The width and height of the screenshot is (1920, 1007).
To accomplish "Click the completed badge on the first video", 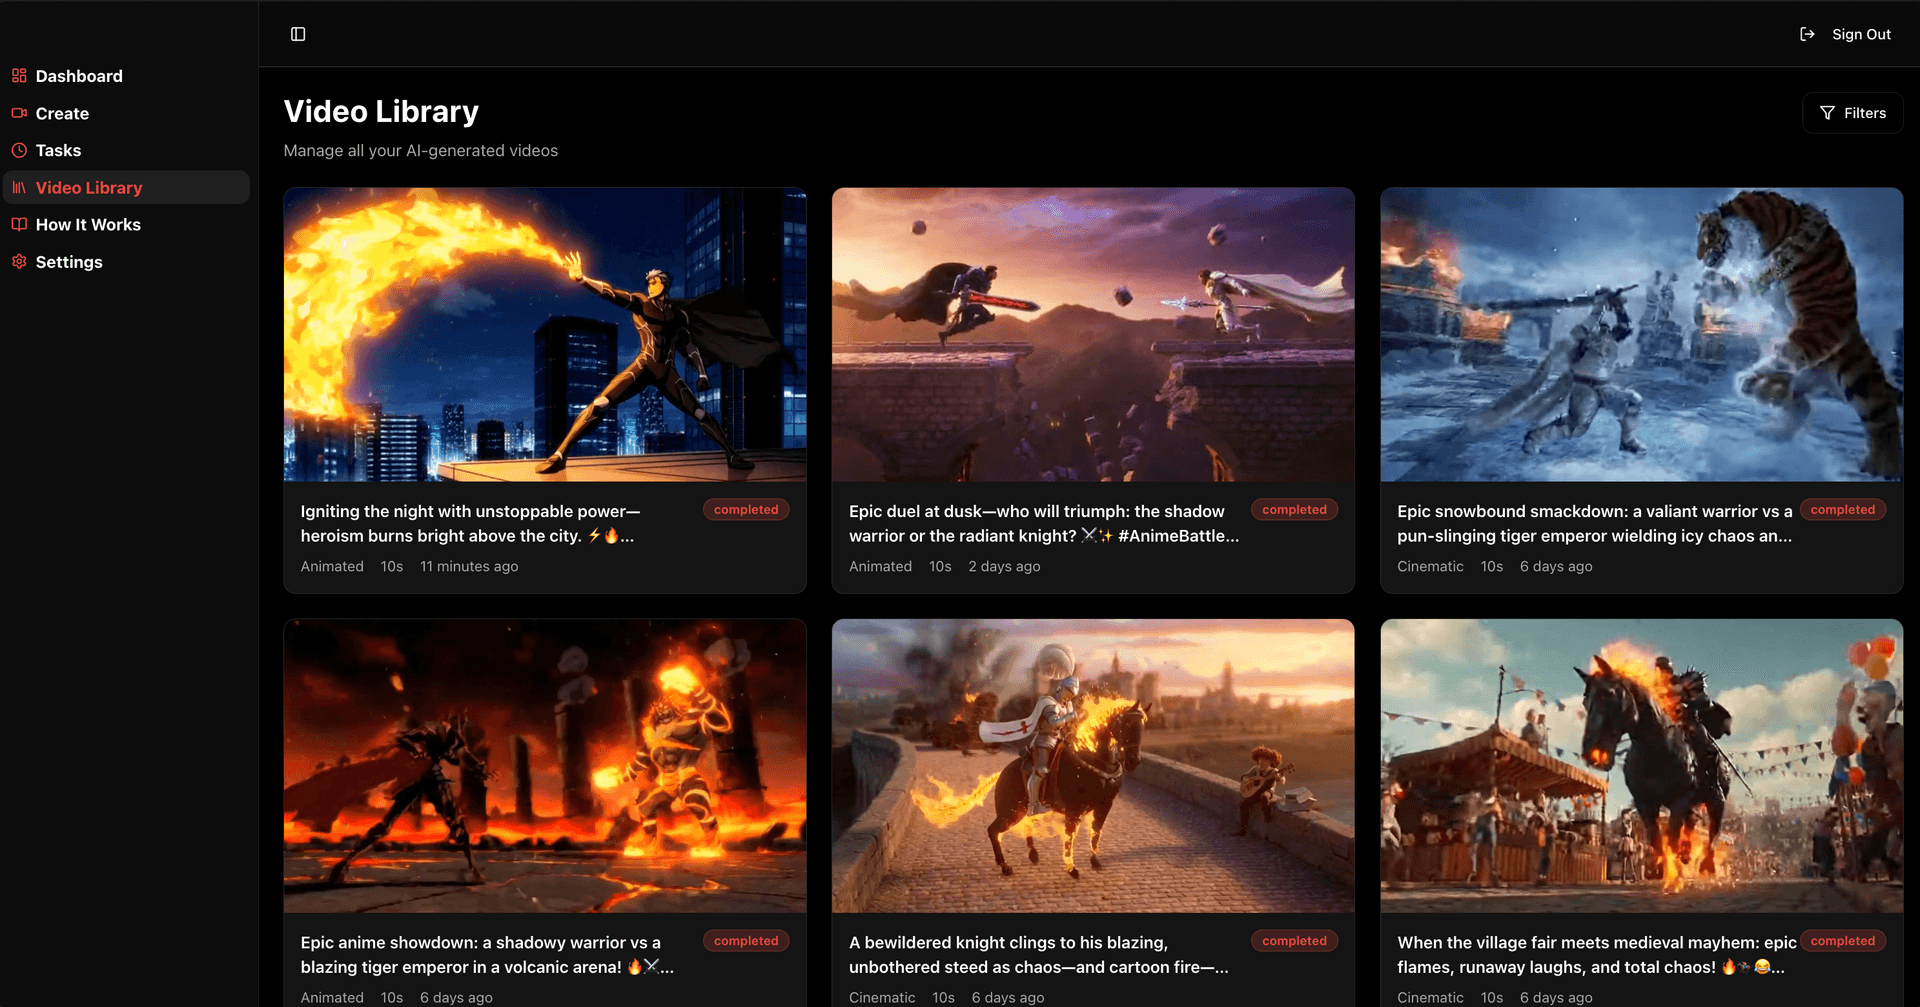I will 745,509.
